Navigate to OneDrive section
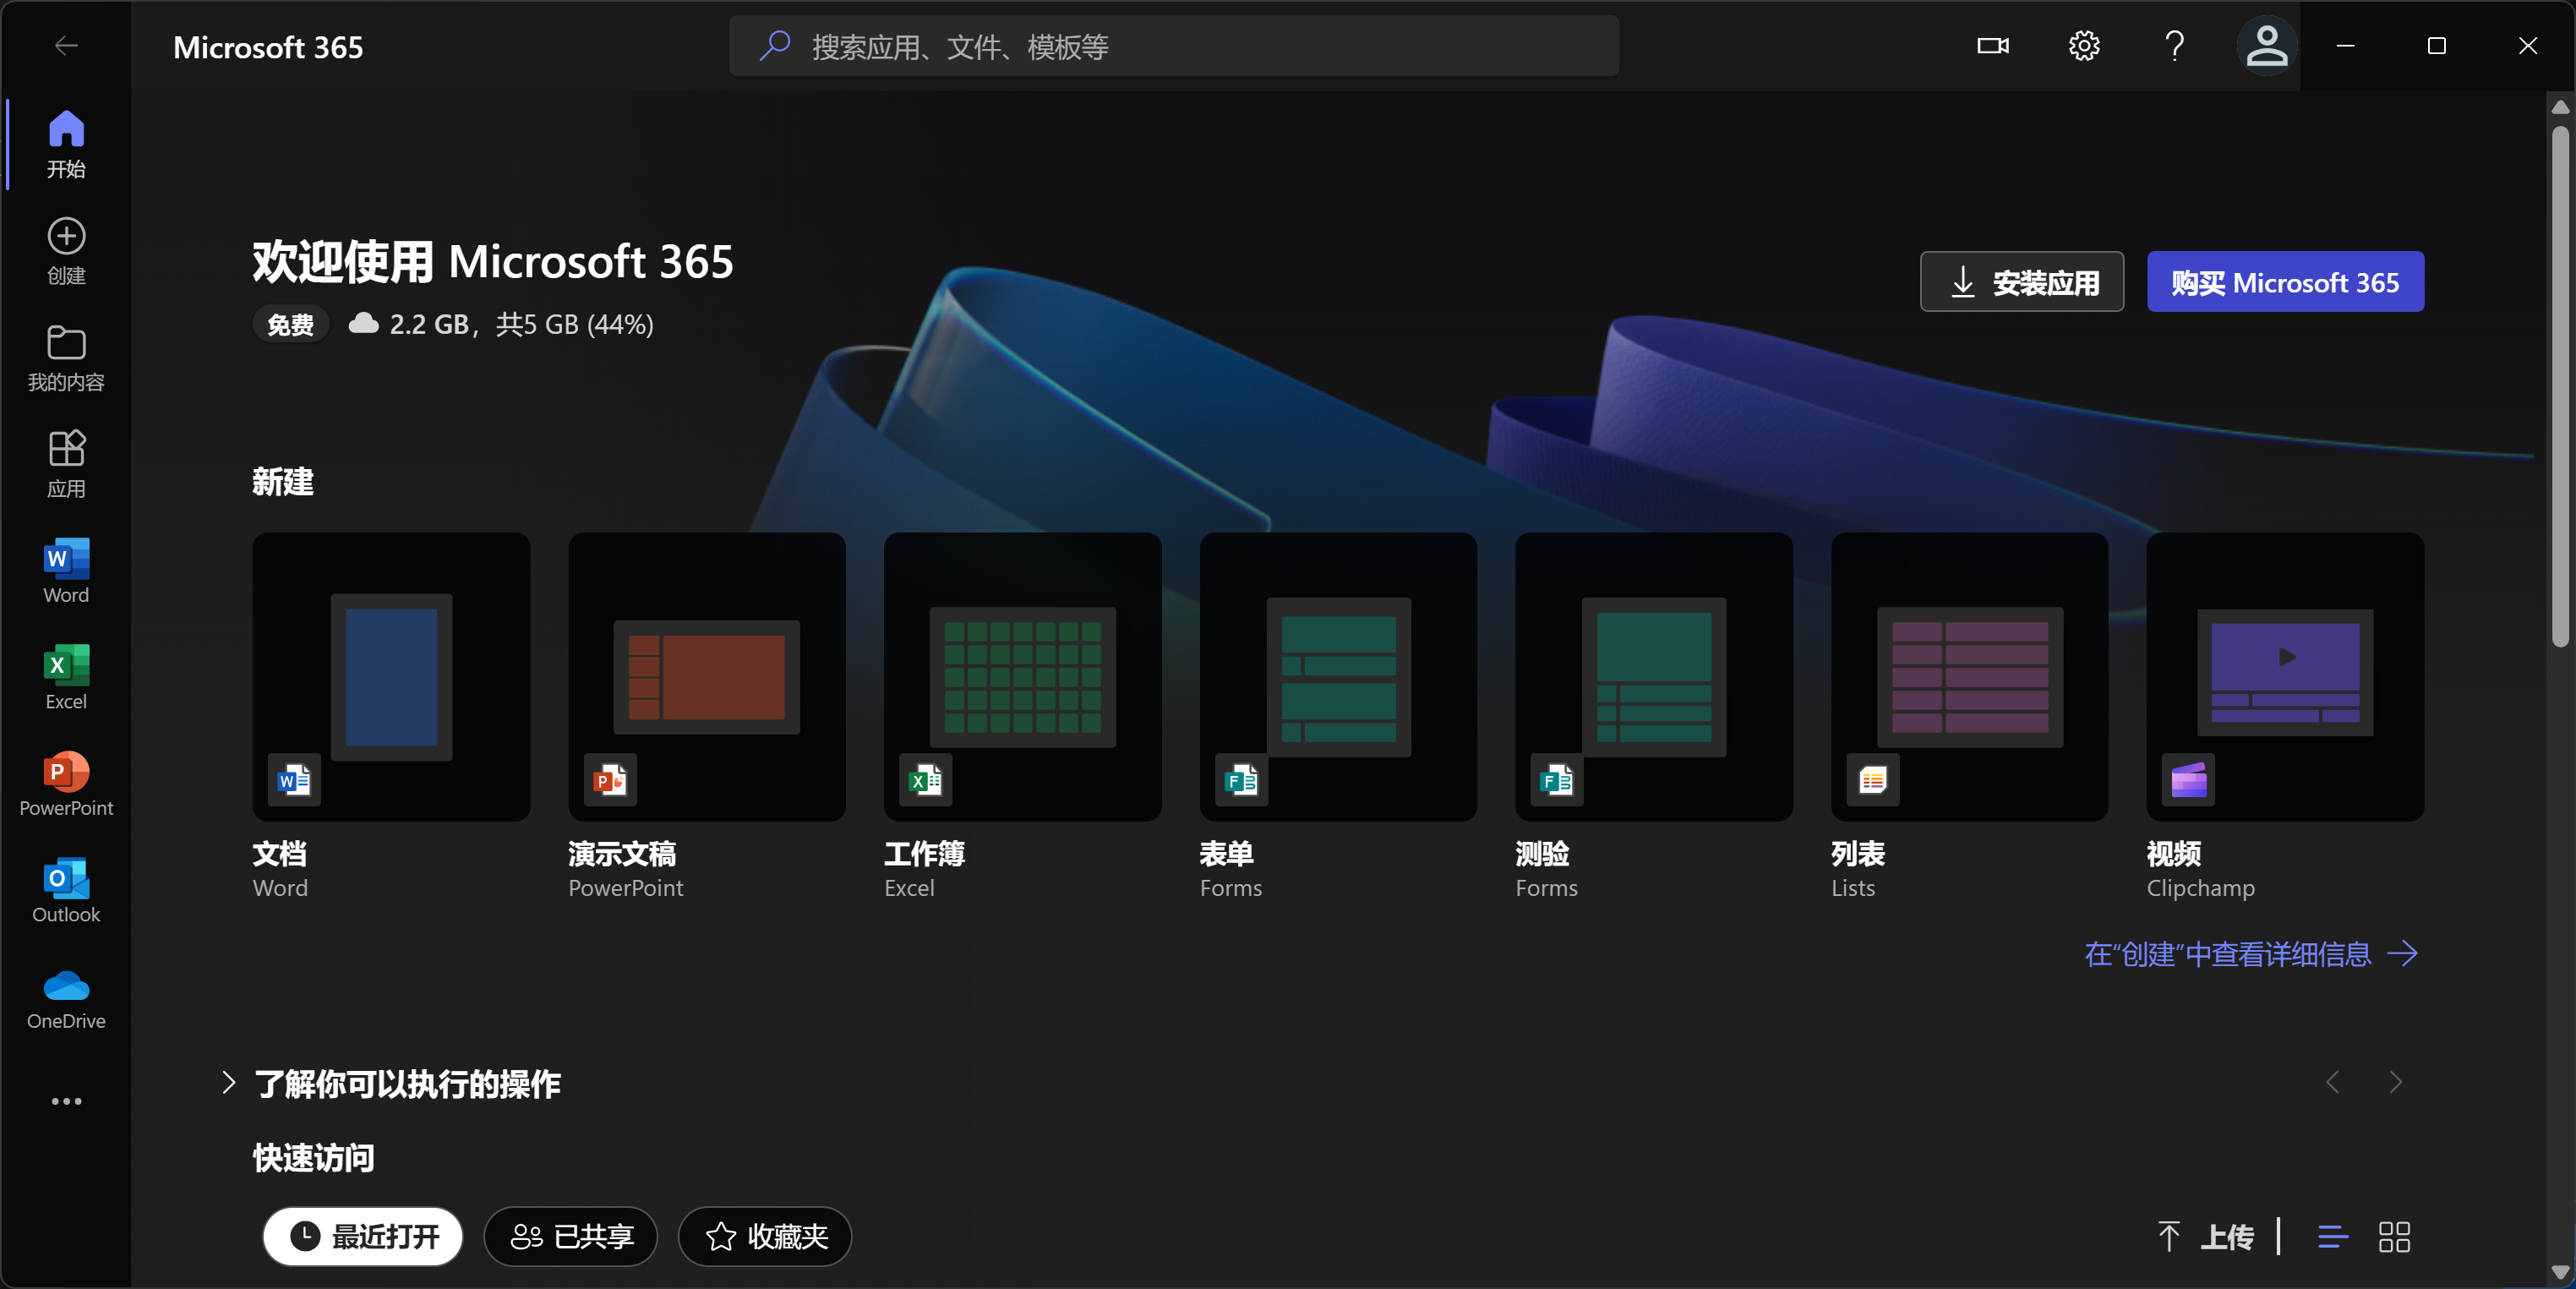Viewport: 2576px width, 1289px height. [x=66, y=1002]
